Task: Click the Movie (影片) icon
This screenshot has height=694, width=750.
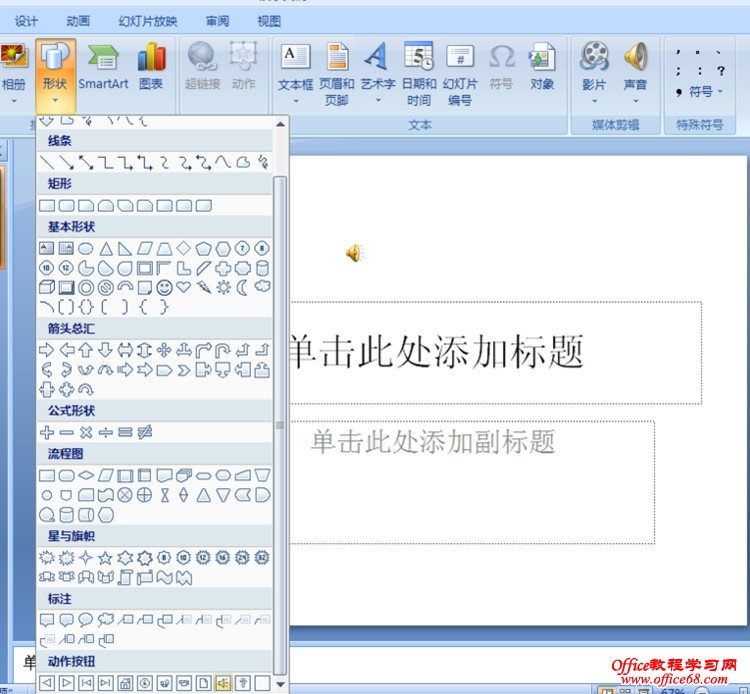Action: [x=594, y=56]
